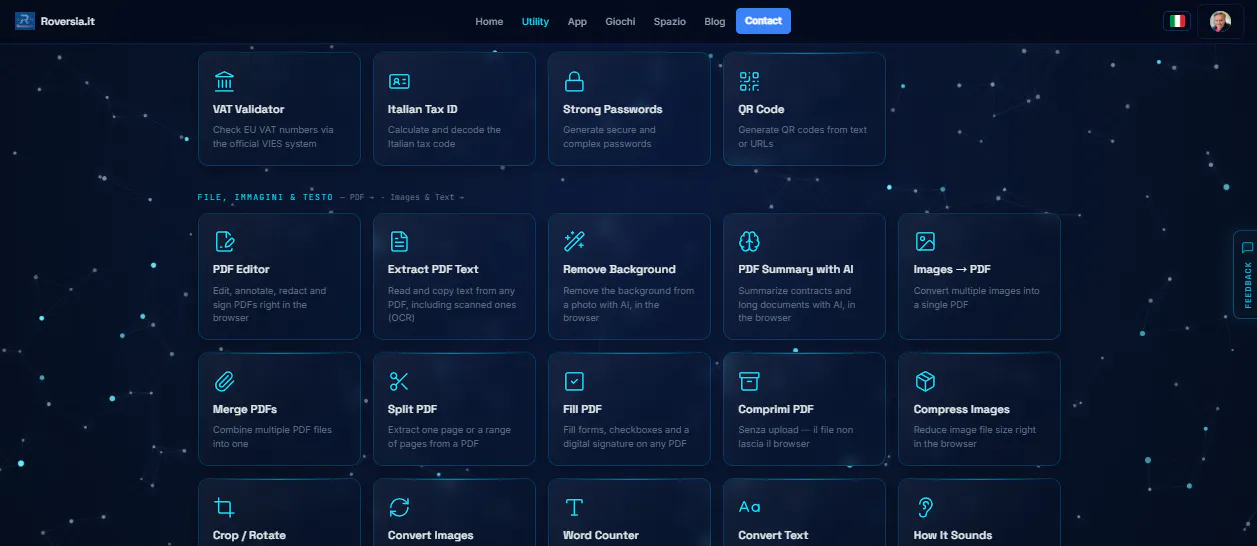Screen dimensions: 1257x546
Task: Click the Strong Passwords padlock icon
Action: click(x=574, y=81)
